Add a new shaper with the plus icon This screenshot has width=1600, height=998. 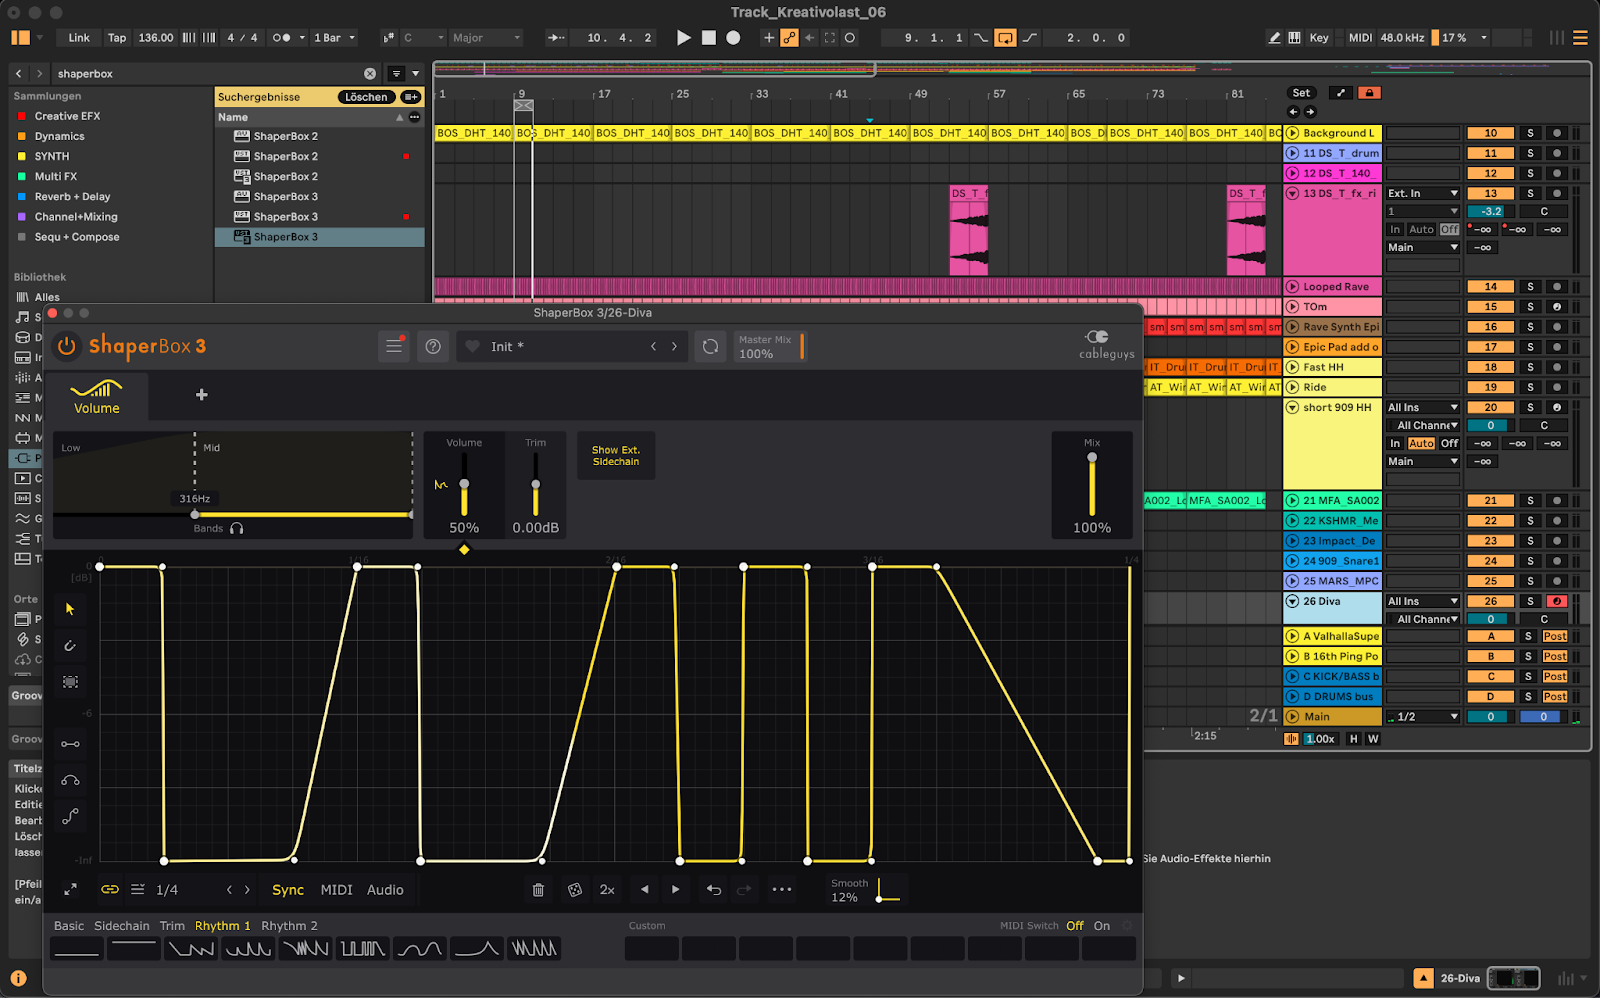[202, 395]
